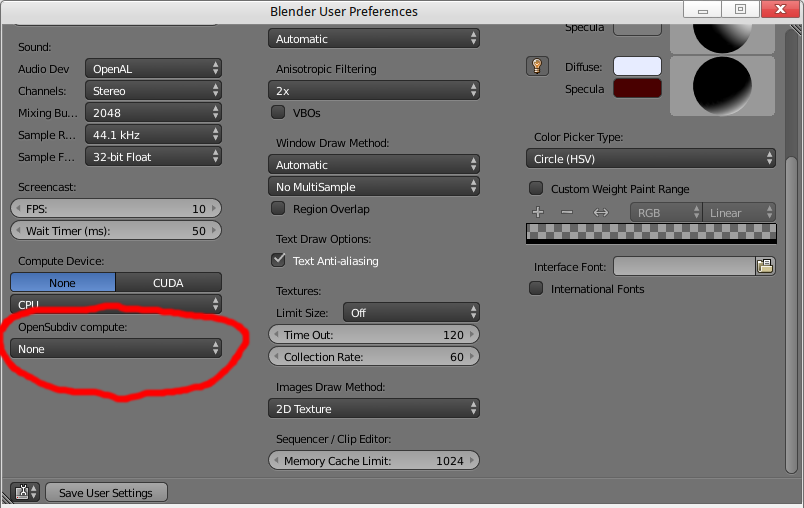
Task: Select None compute device
Action: [63, 282]
